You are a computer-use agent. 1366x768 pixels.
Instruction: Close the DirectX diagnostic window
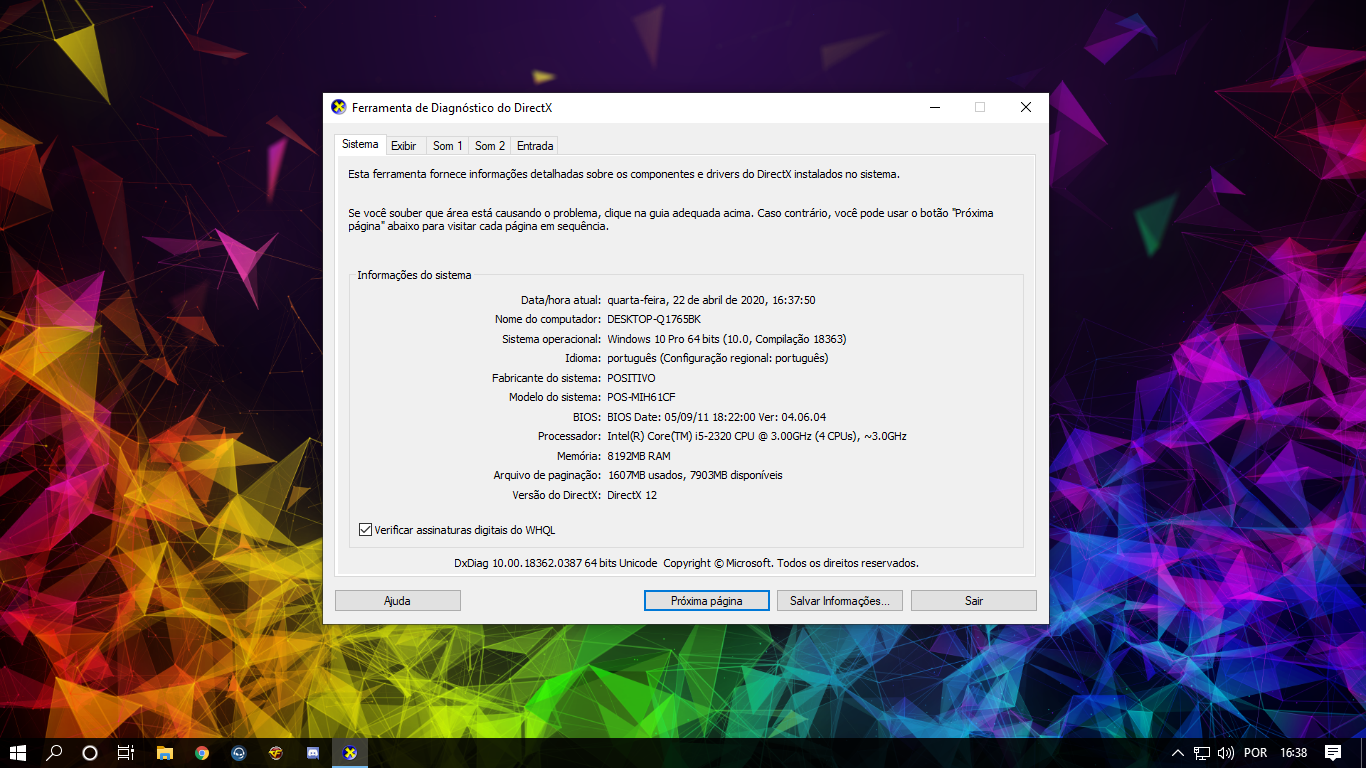[1026, 107]
